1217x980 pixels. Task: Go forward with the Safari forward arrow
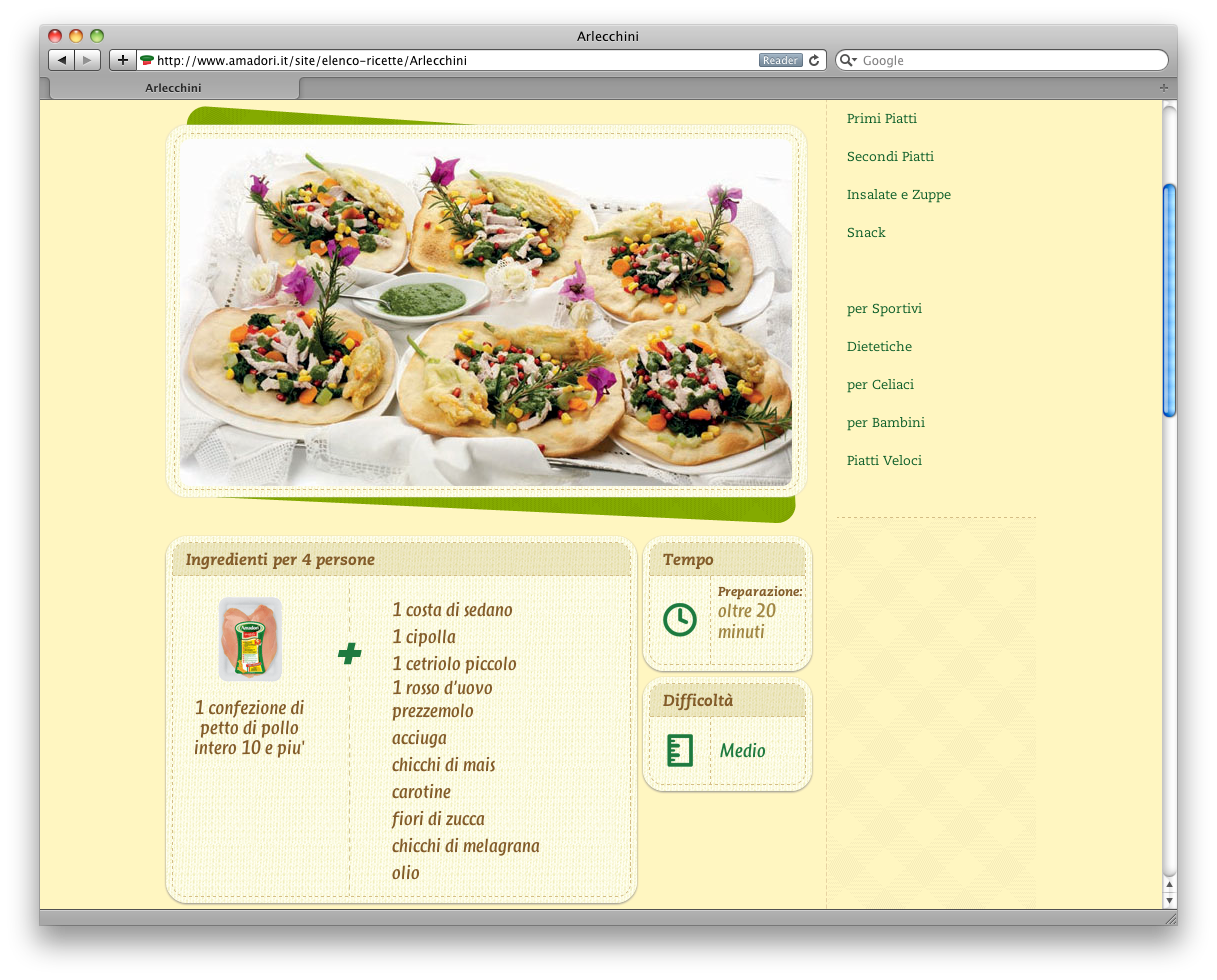pyautogui.click(x=88, y=60)
